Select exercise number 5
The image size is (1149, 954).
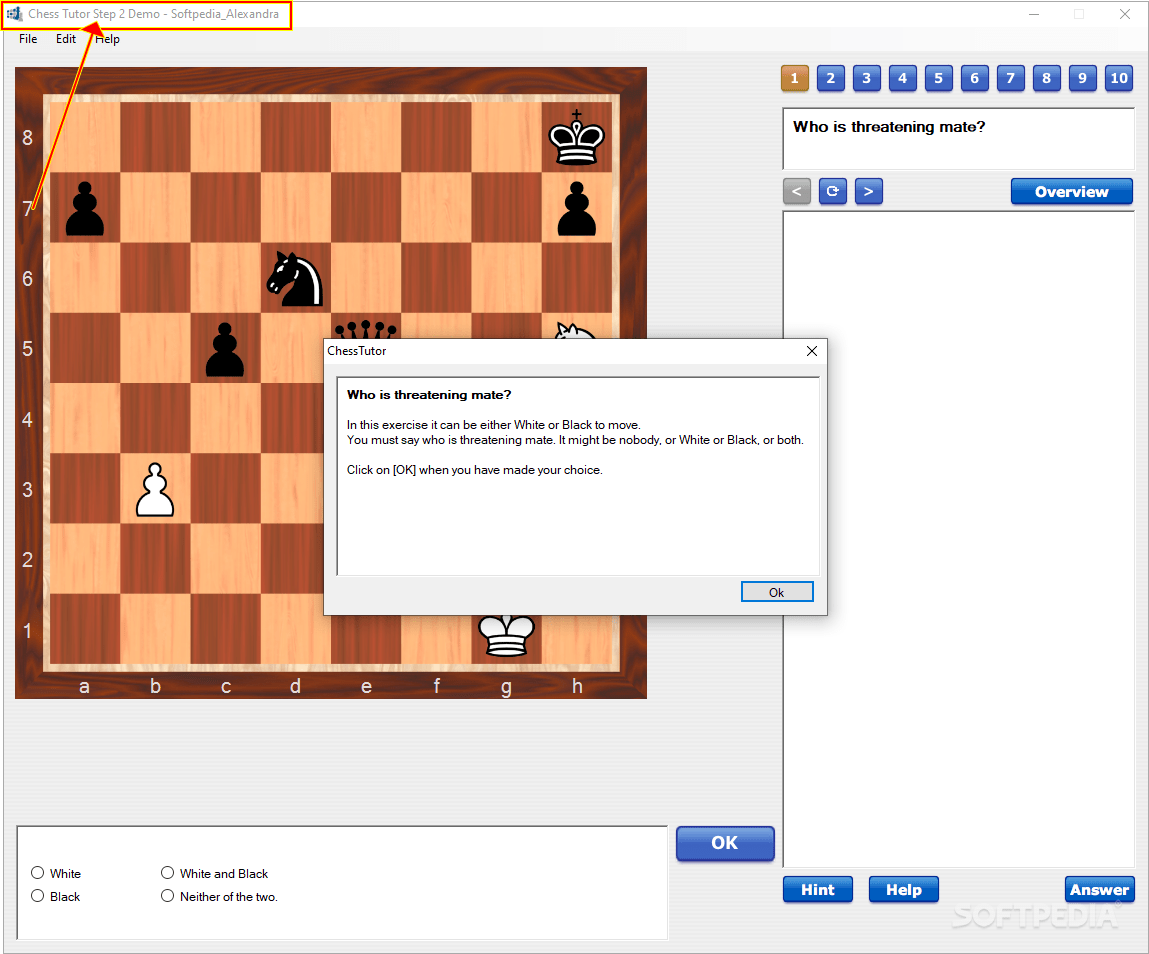(938, 78)
